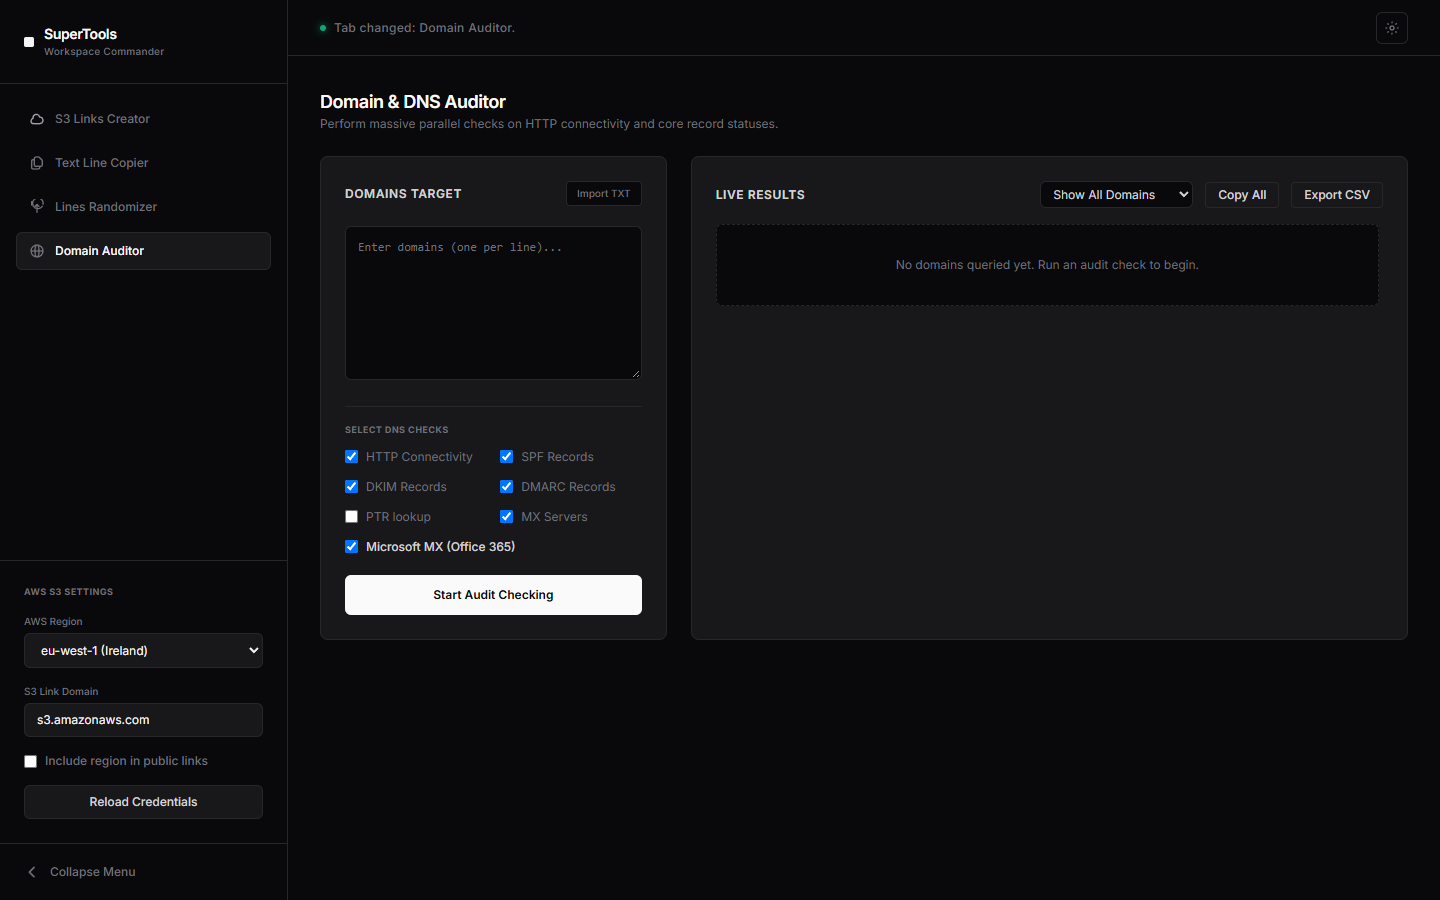Click the S3 Link Domain input field
Viewport: 1440px width, 900px height.
tap(143, 720)
